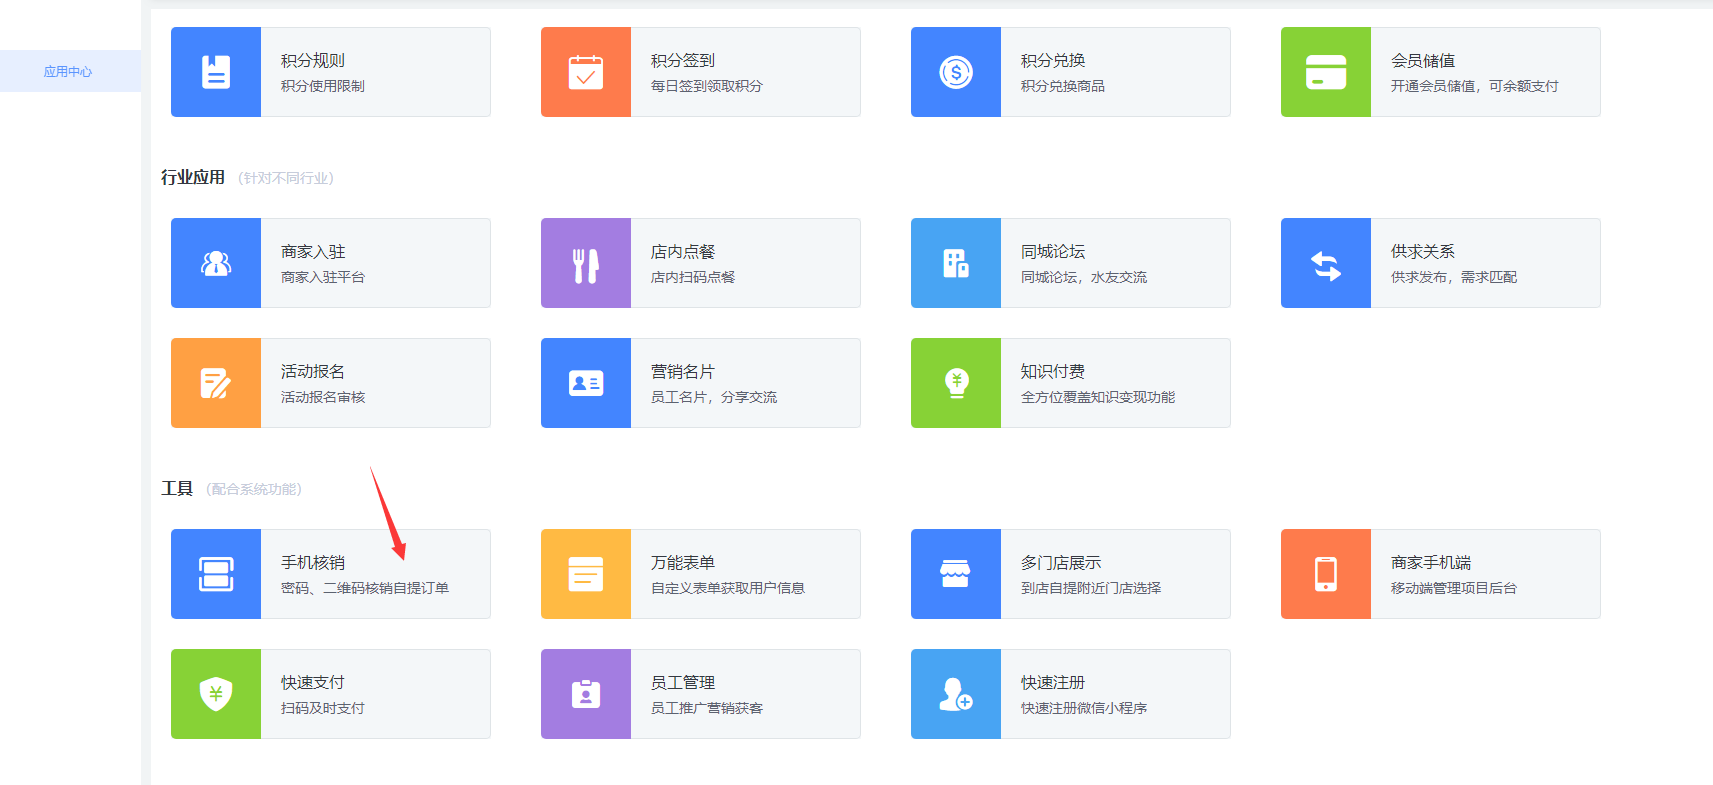This screenshot has height=785, width=1713.
Task: Click the 行业应用 section heading
Action: (x=193, y=177)
